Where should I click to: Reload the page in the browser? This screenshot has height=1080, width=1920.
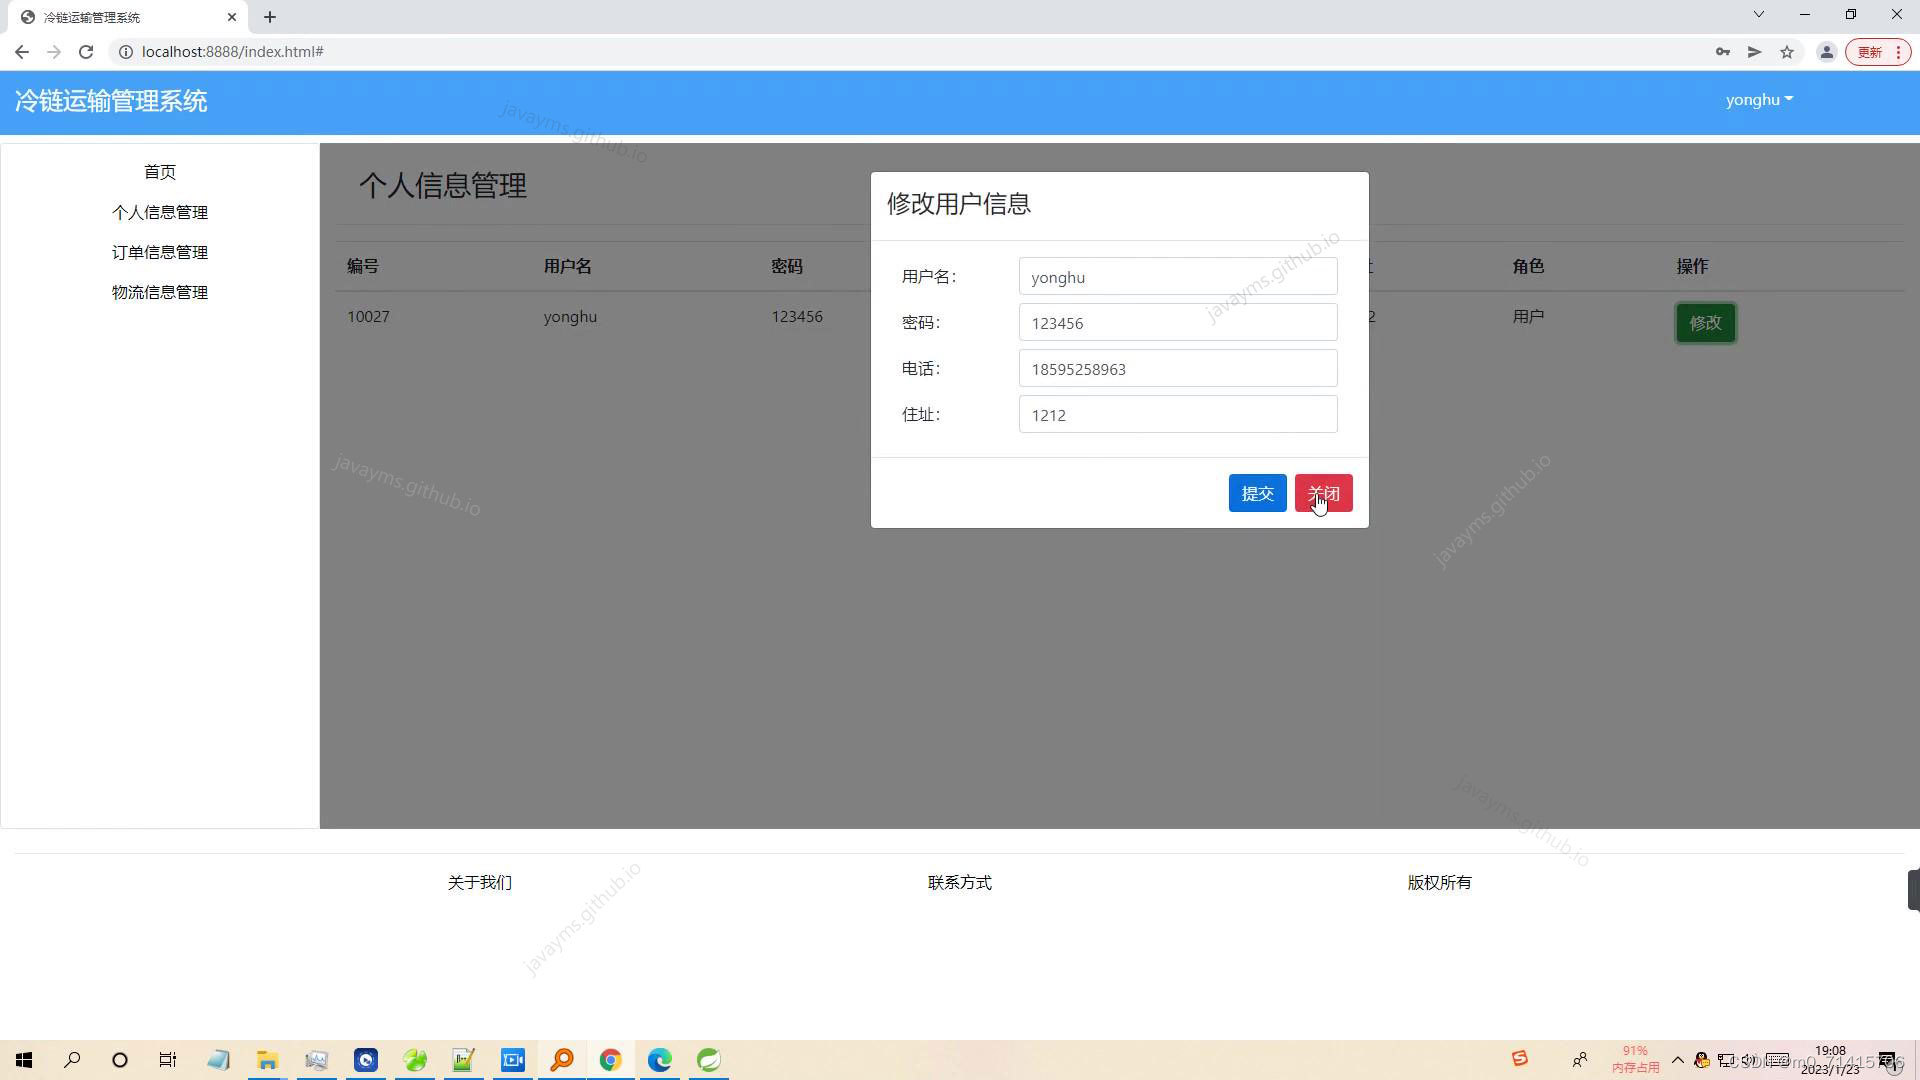(86, 51)
